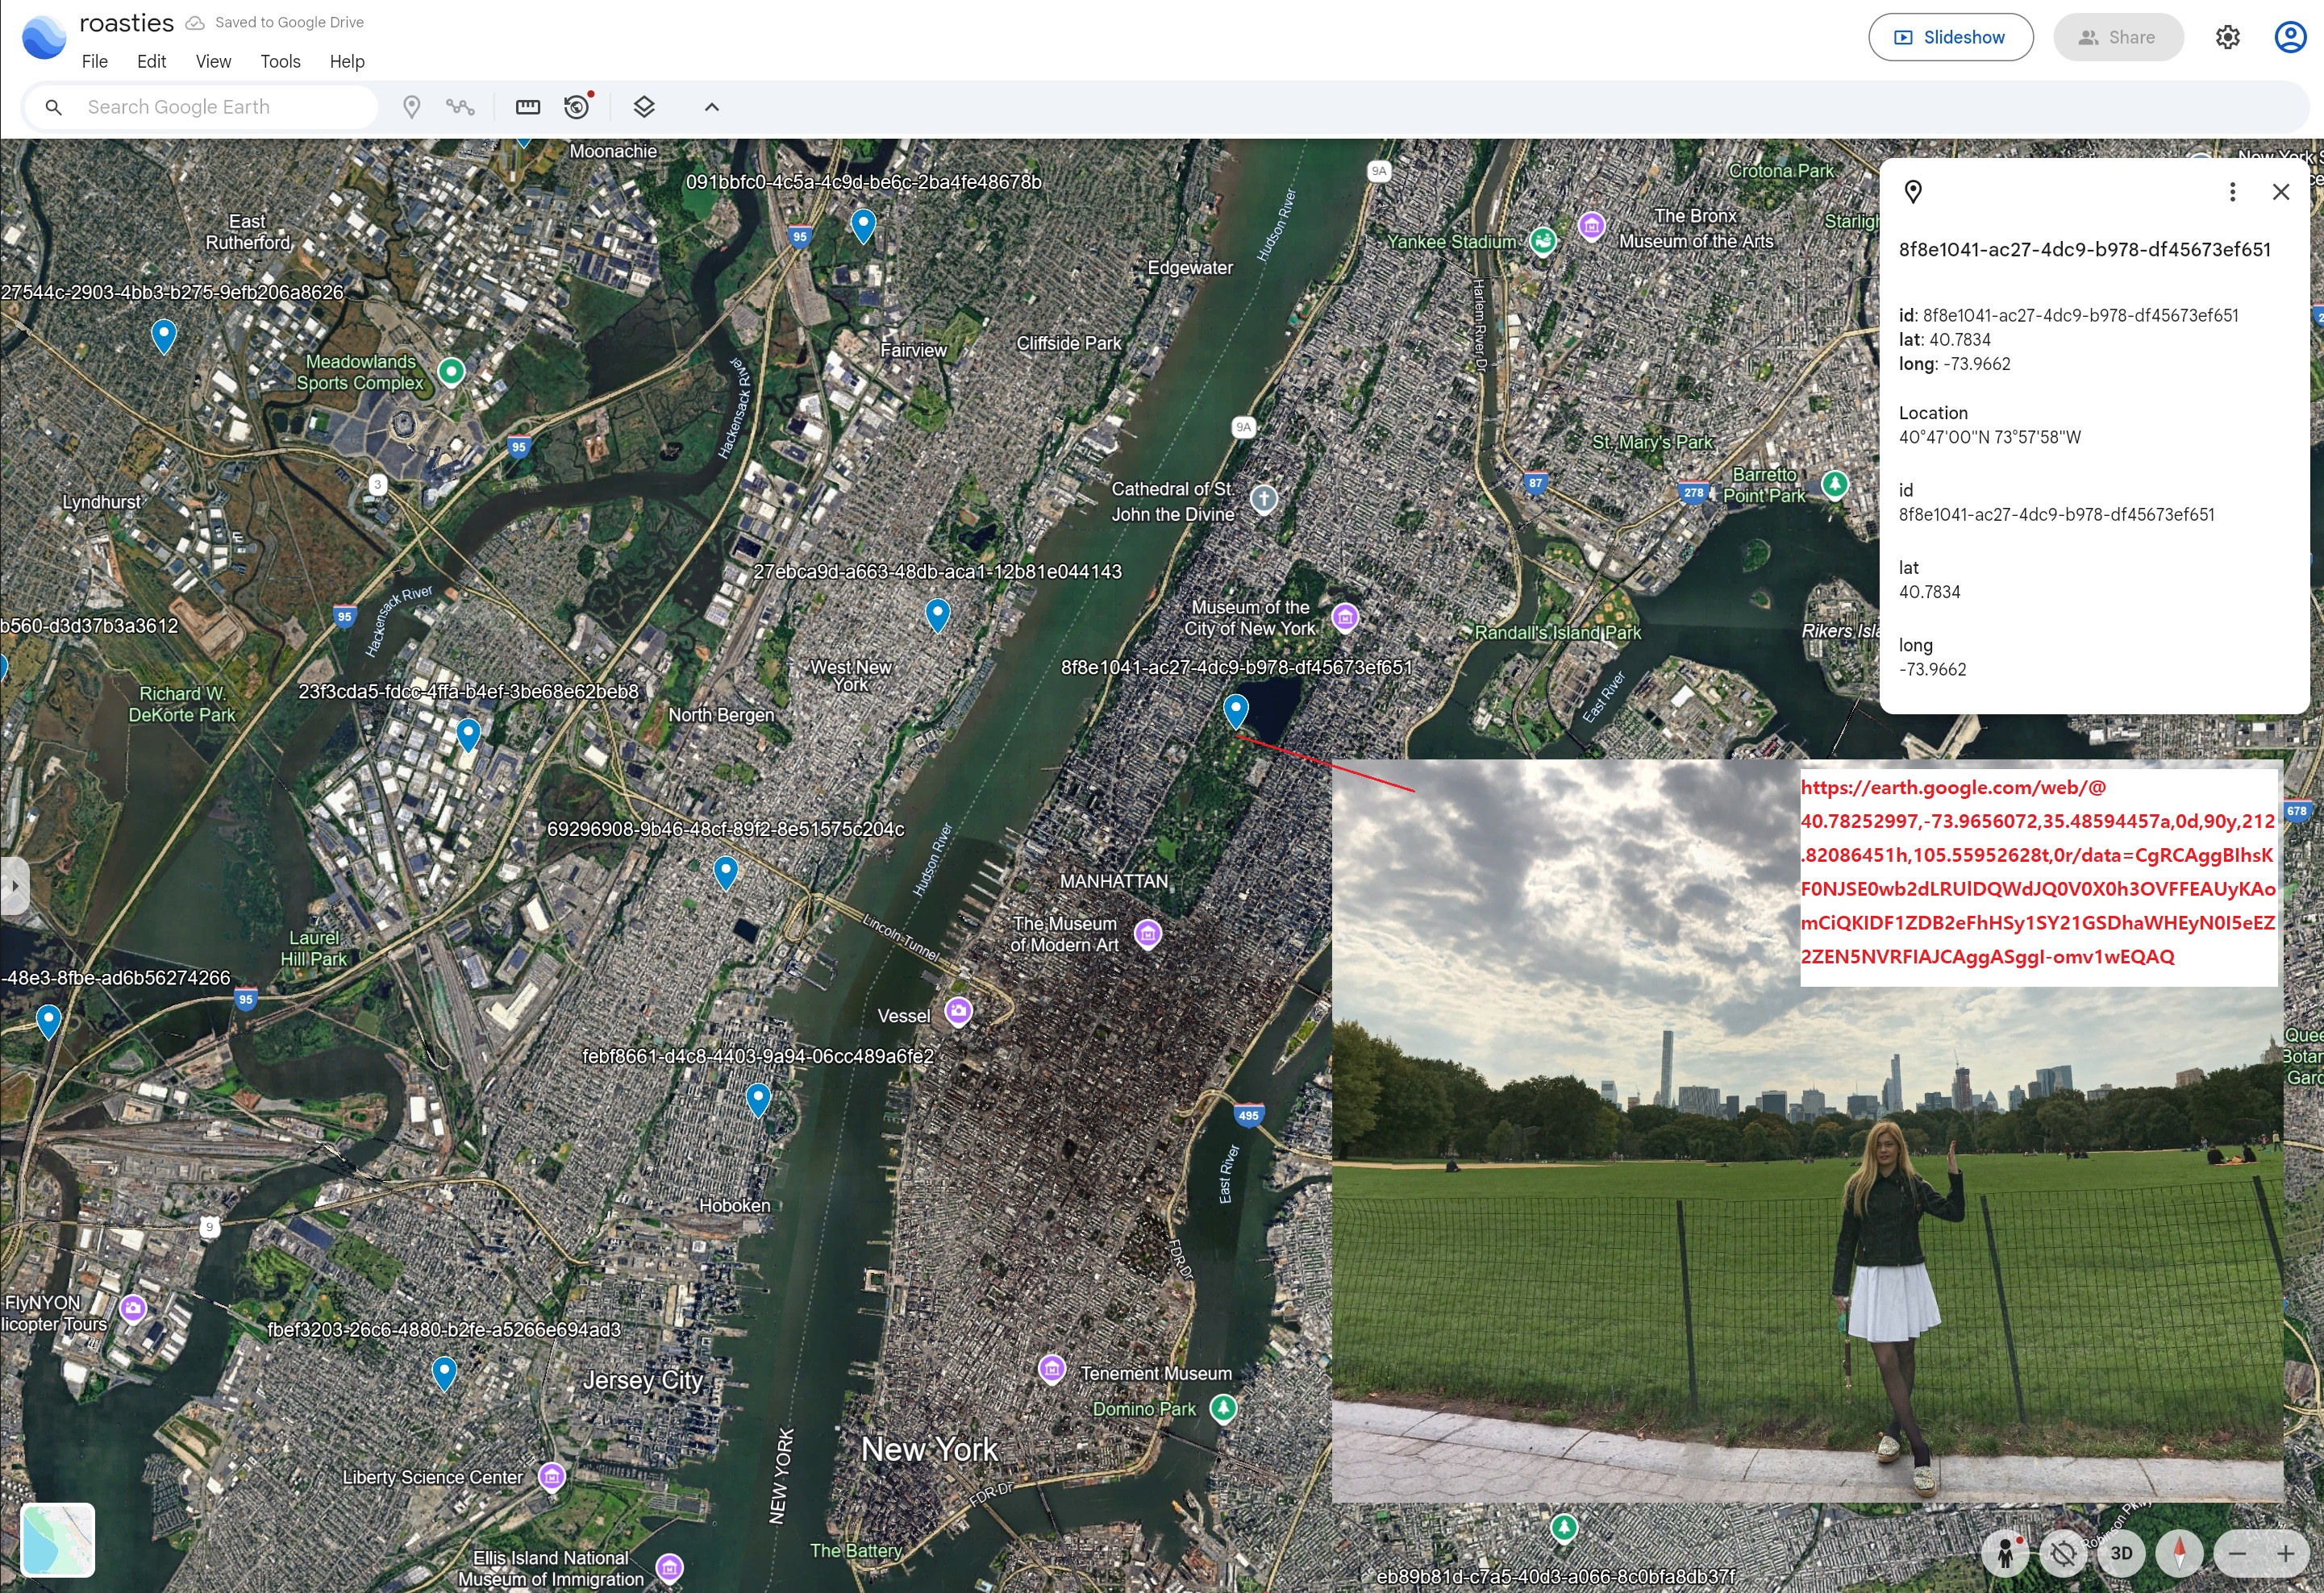Open the View menu
Screen dimensions: 2324x1593
click(x=213, y=62)
